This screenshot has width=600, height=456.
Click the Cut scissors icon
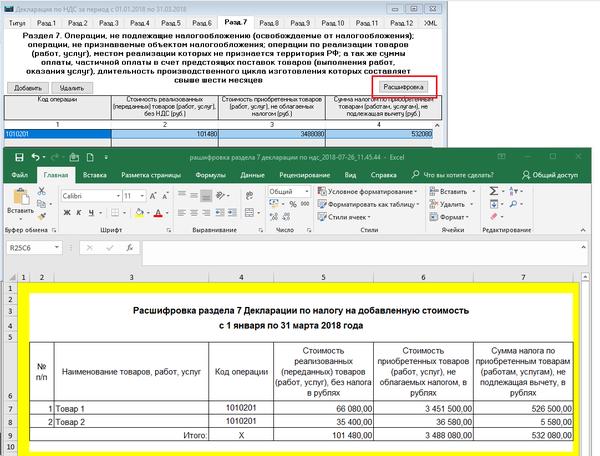pos(41,191)
